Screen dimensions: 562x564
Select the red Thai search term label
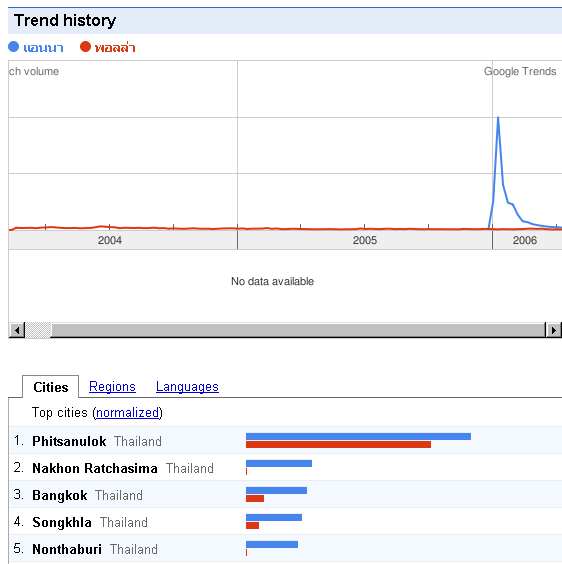tap(115, 47)
